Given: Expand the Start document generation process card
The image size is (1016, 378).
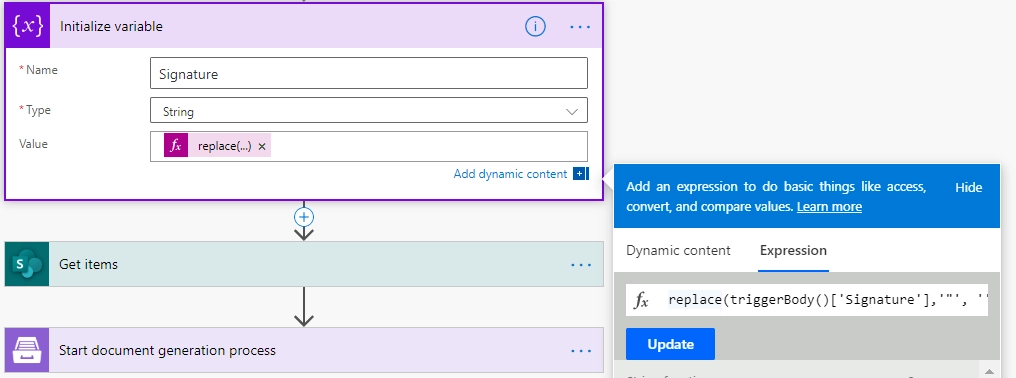Looking at the screenshot, I should (x=304, y=350).
